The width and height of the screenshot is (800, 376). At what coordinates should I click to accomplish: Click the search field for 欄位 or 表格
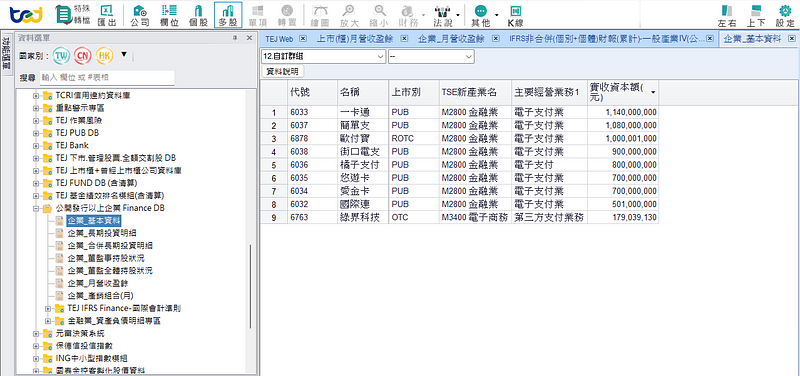coord(107,78)
